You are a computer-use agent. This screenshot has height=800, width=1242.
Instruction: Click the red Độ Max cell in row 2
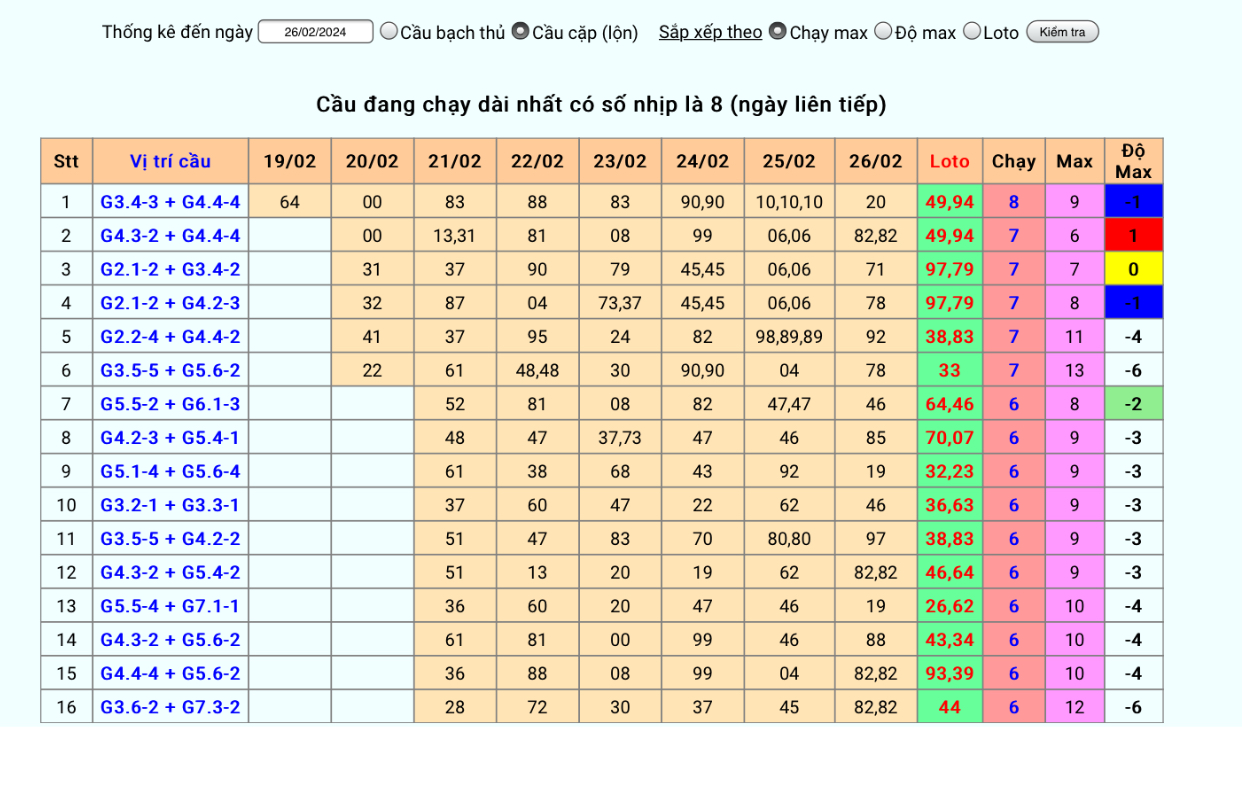click(x=1133, y=236)
